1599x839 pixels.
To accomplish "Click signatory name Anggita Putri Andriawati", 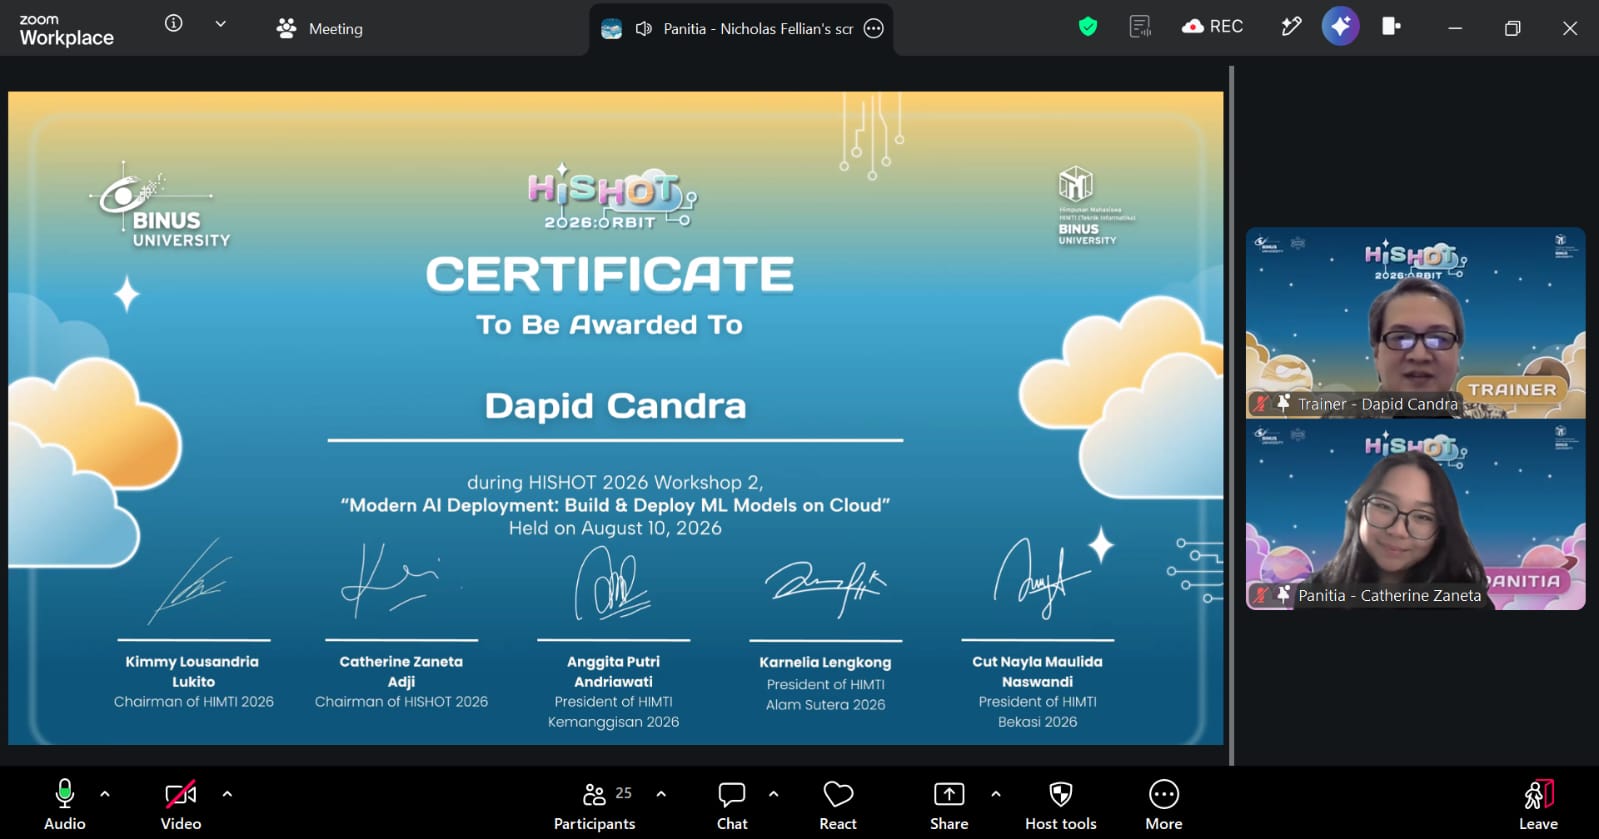I will coord(613,672).
